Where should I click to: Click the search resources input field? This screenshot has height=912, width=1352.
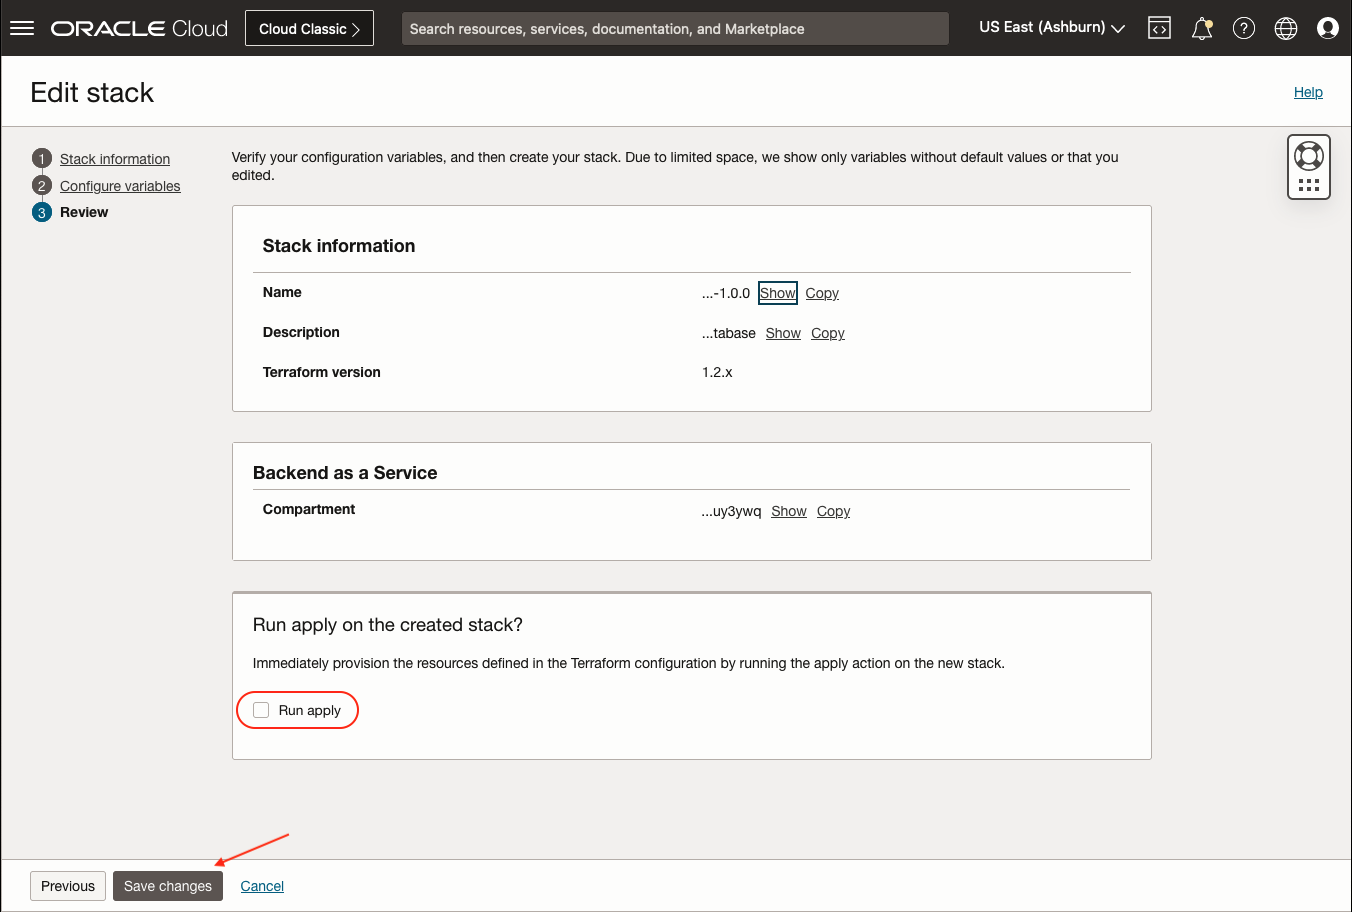tap(675, 29)
